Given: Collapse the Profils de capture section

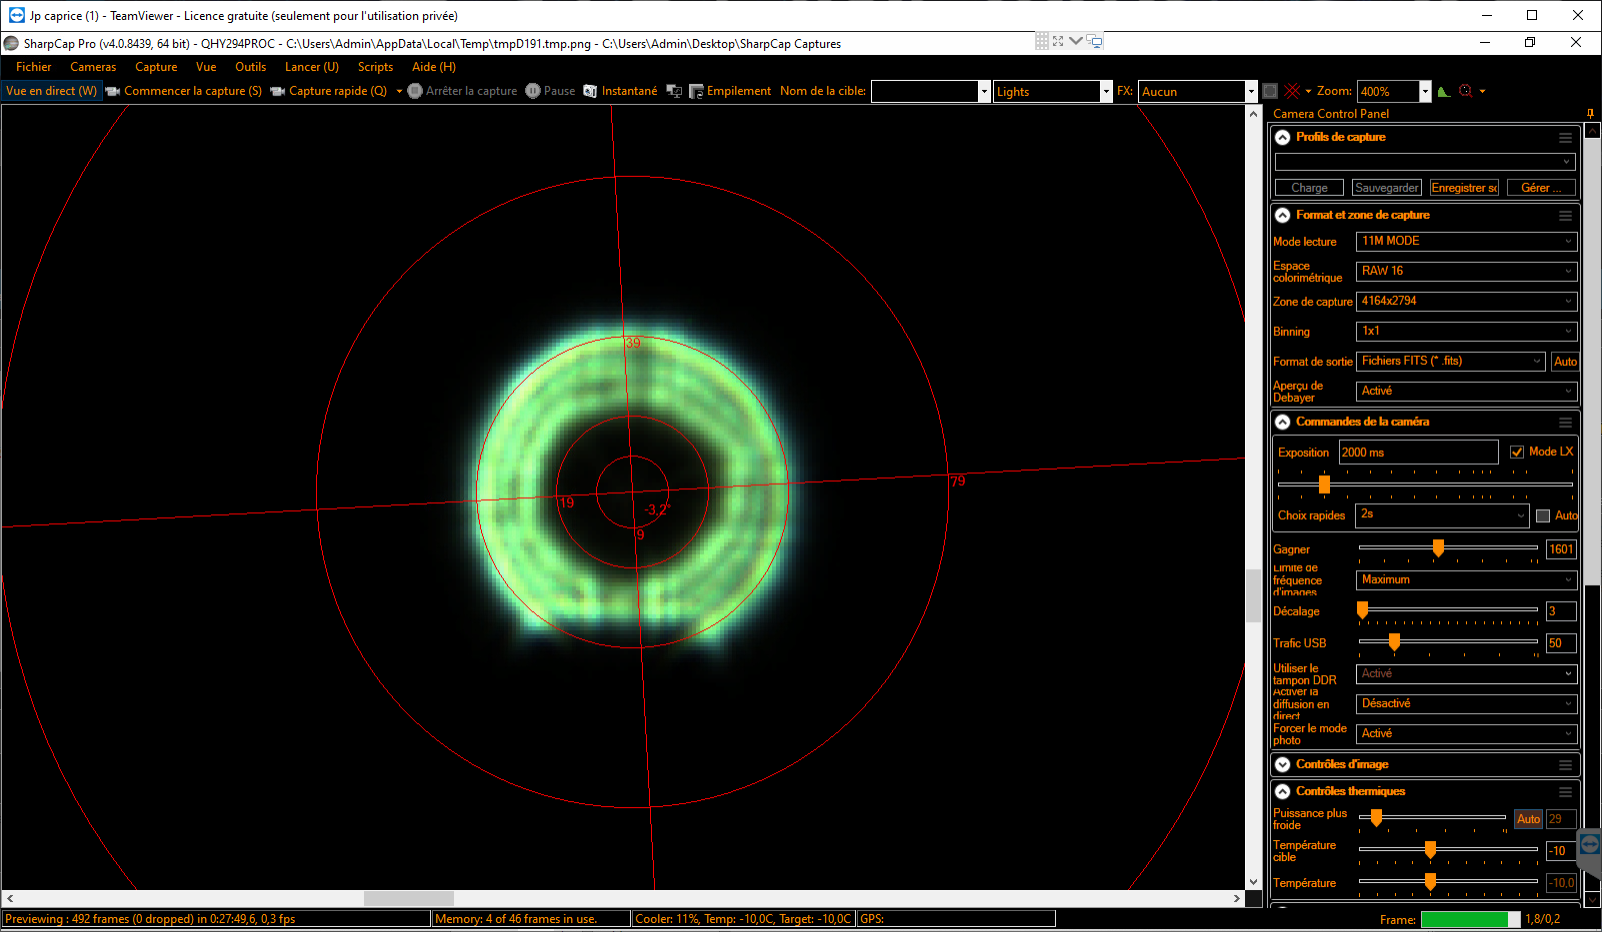Looking at the screenshot, I should (x=1283, y=138).
